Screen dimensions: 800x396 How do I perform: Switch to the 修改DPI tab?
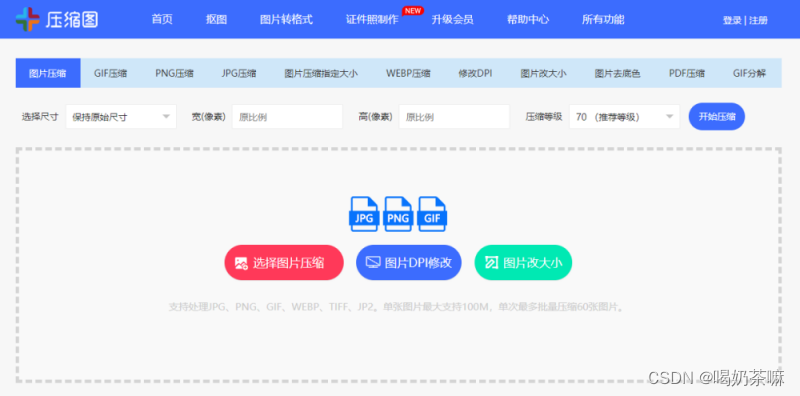click(x=475, y=73)
